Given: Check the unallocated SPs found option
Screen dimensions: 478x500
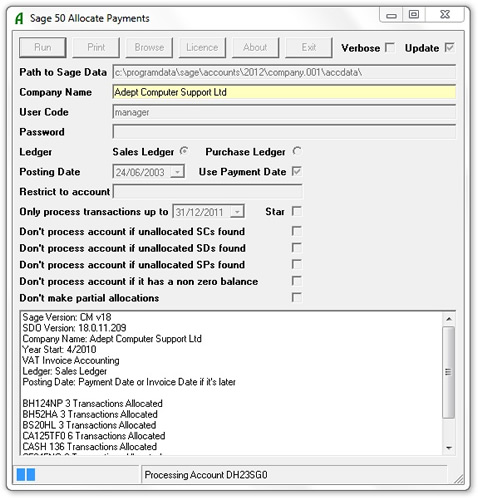Looking at the screenshot, I should [x=296, y=264].
